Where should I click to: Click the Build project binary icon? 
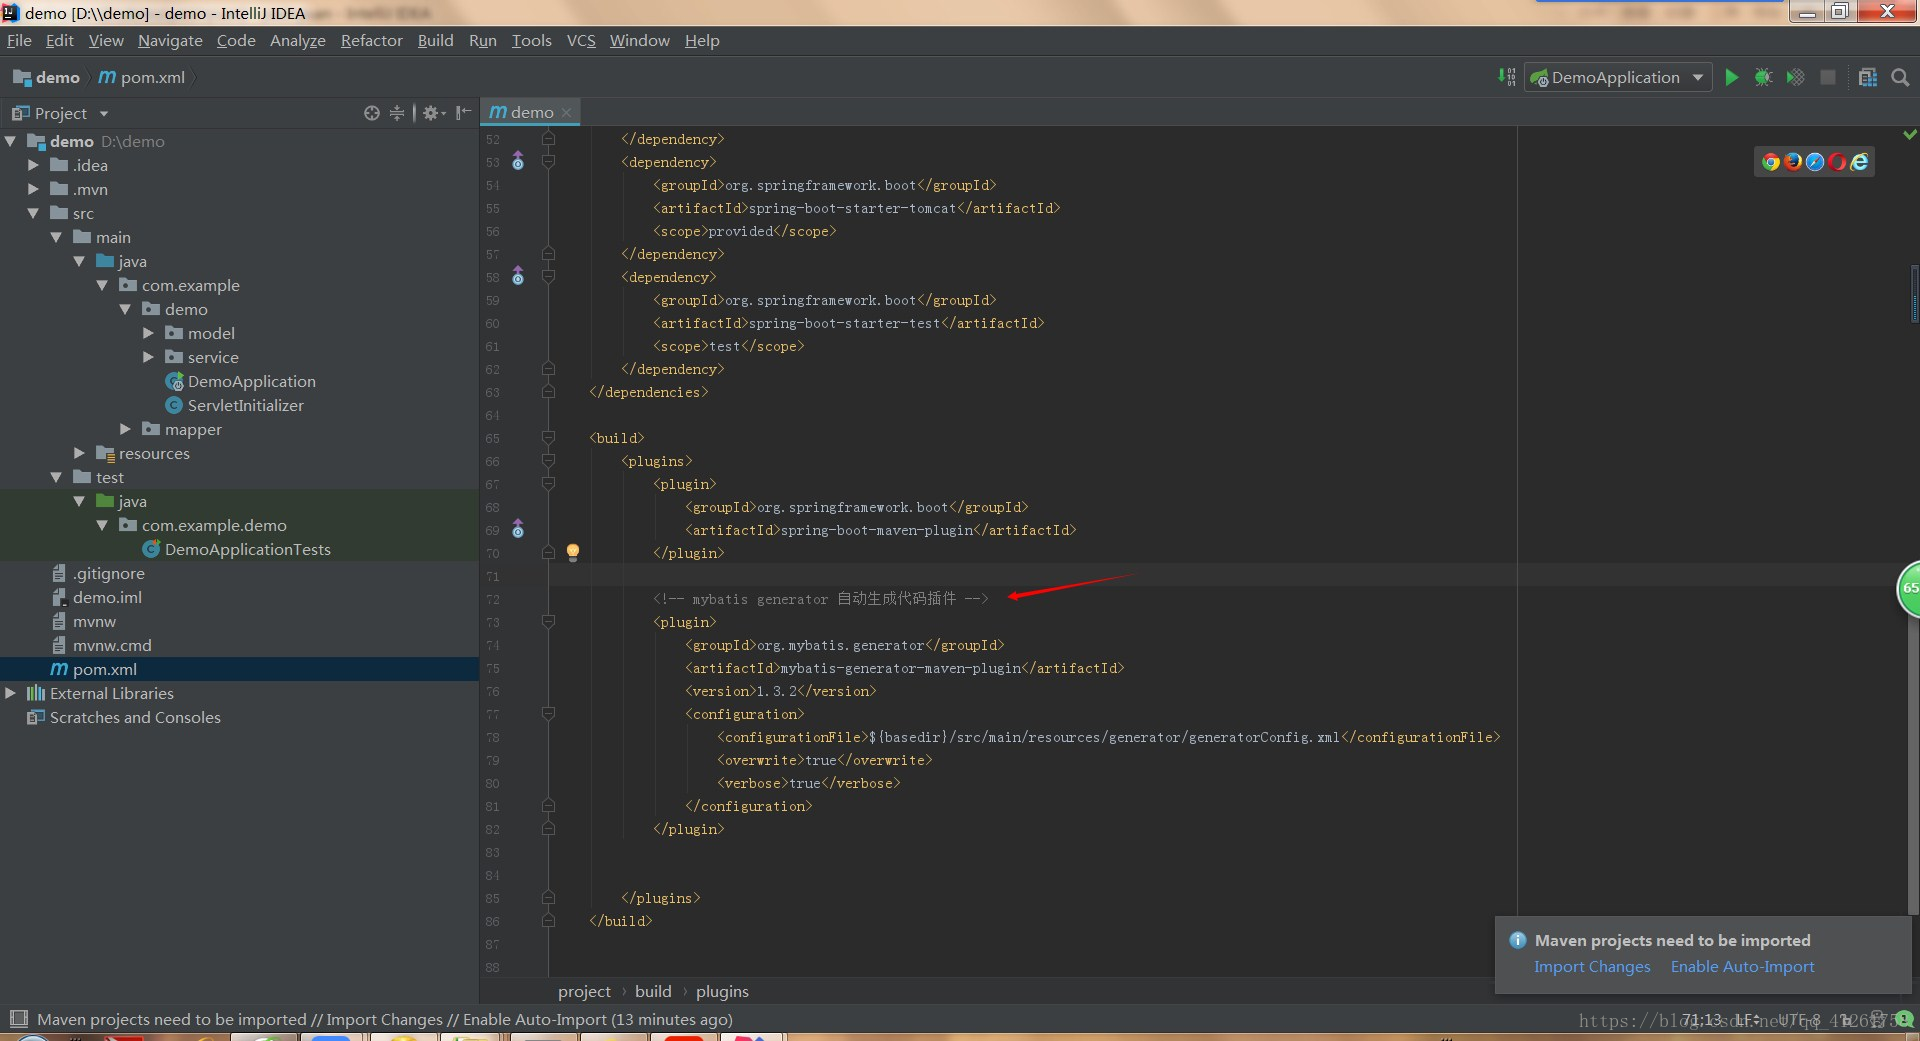pyautogui.click(x=1507, y=77)
